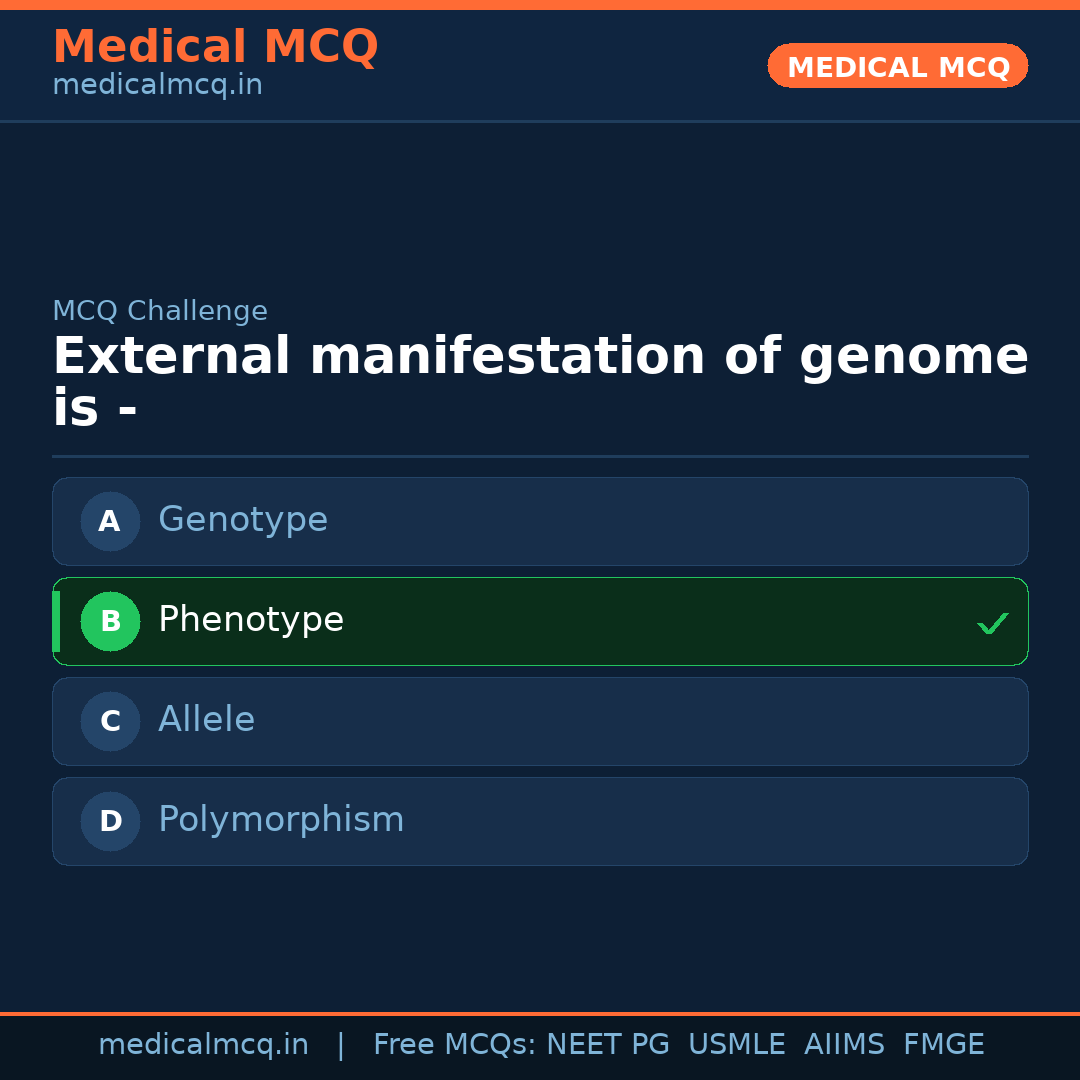Image resolution: width=1080 pixels, height=1080 pixels.
Task: Click the FMGE footer label
Action: click(x=943, y=1045)
